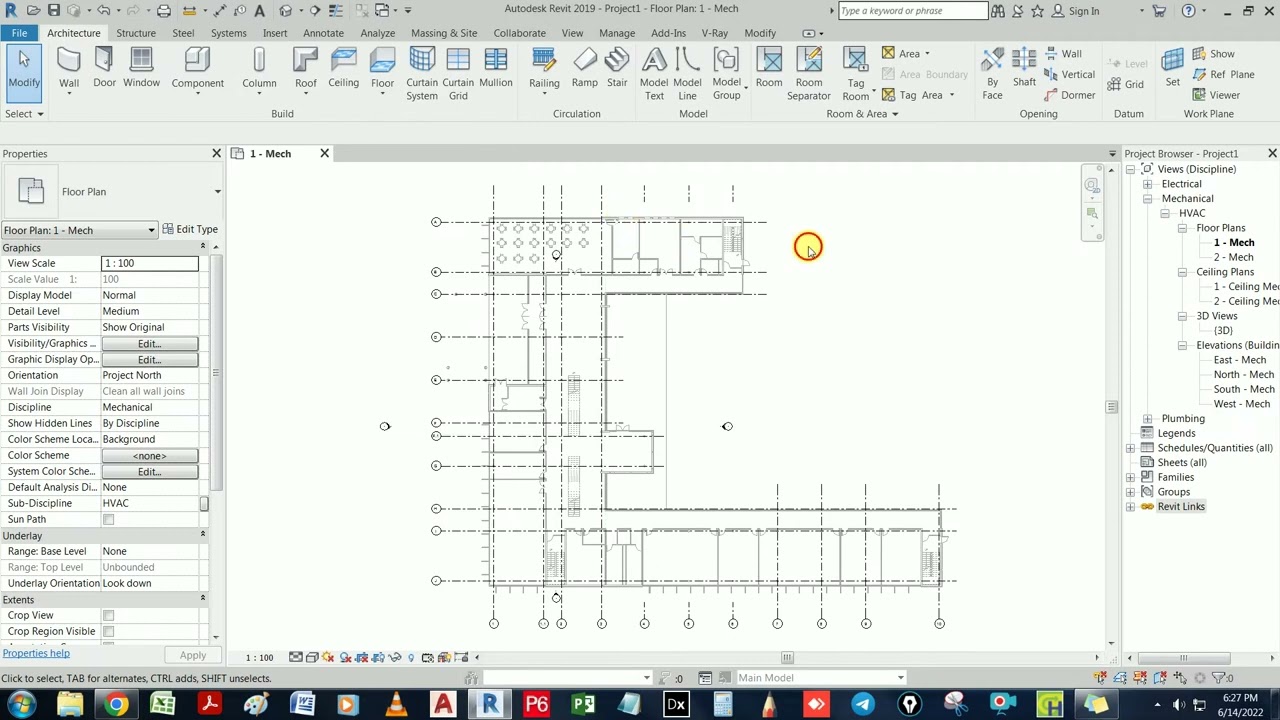
Task: Open the File tab
Action: coord(19,33)
